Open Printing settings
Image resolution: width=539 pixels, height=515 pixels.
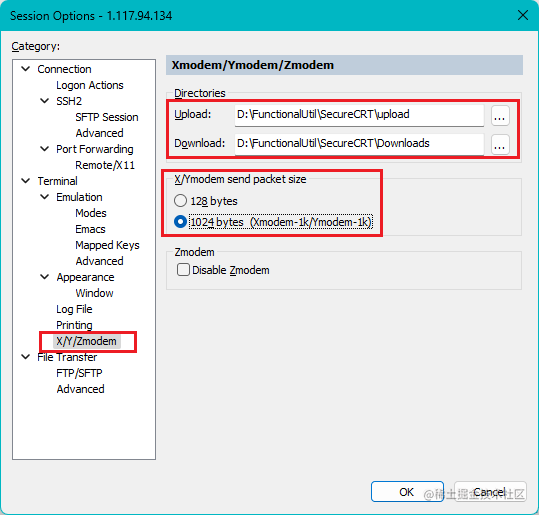[74, 325]
